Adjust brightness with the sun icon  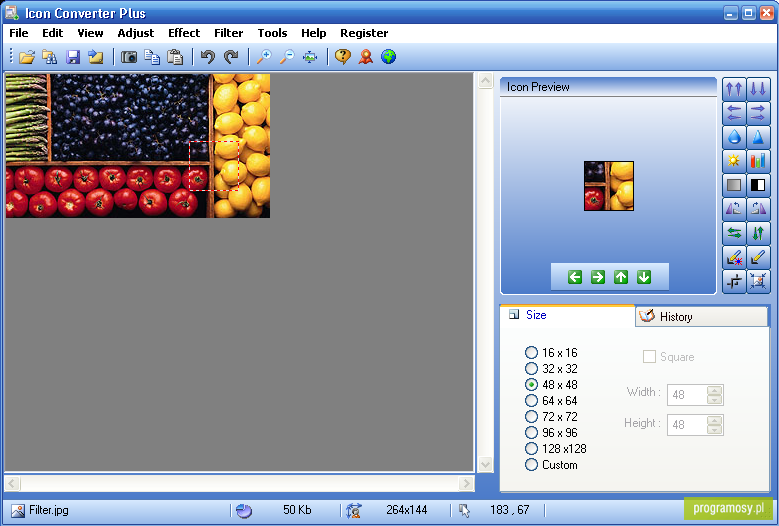tap(734, 160)
